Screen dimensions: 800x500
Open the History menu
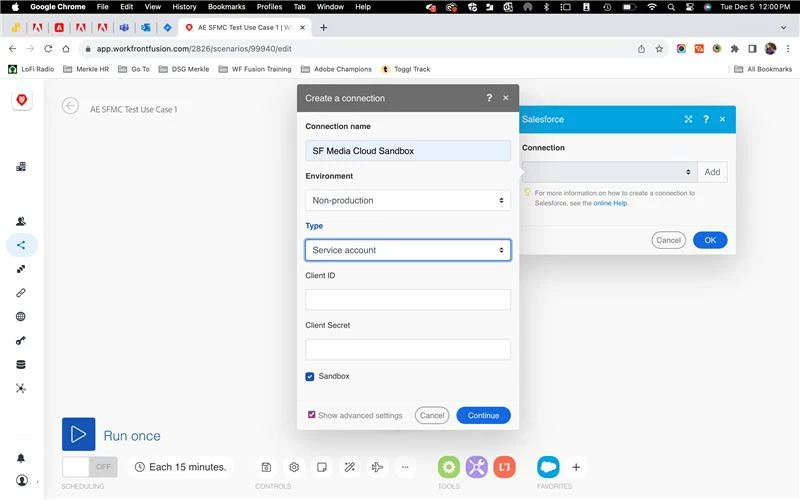[x=184, y=7]
